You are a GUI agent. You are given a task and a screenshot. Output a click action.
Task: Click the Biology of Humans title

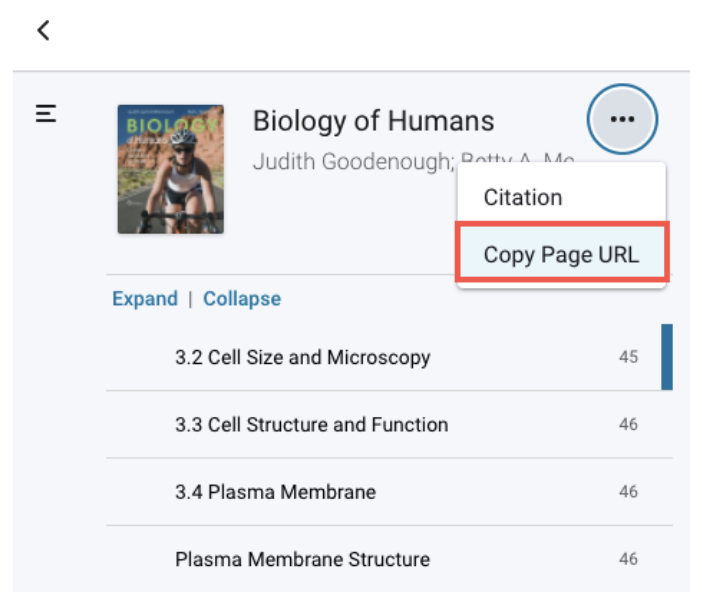pos(373,121)
